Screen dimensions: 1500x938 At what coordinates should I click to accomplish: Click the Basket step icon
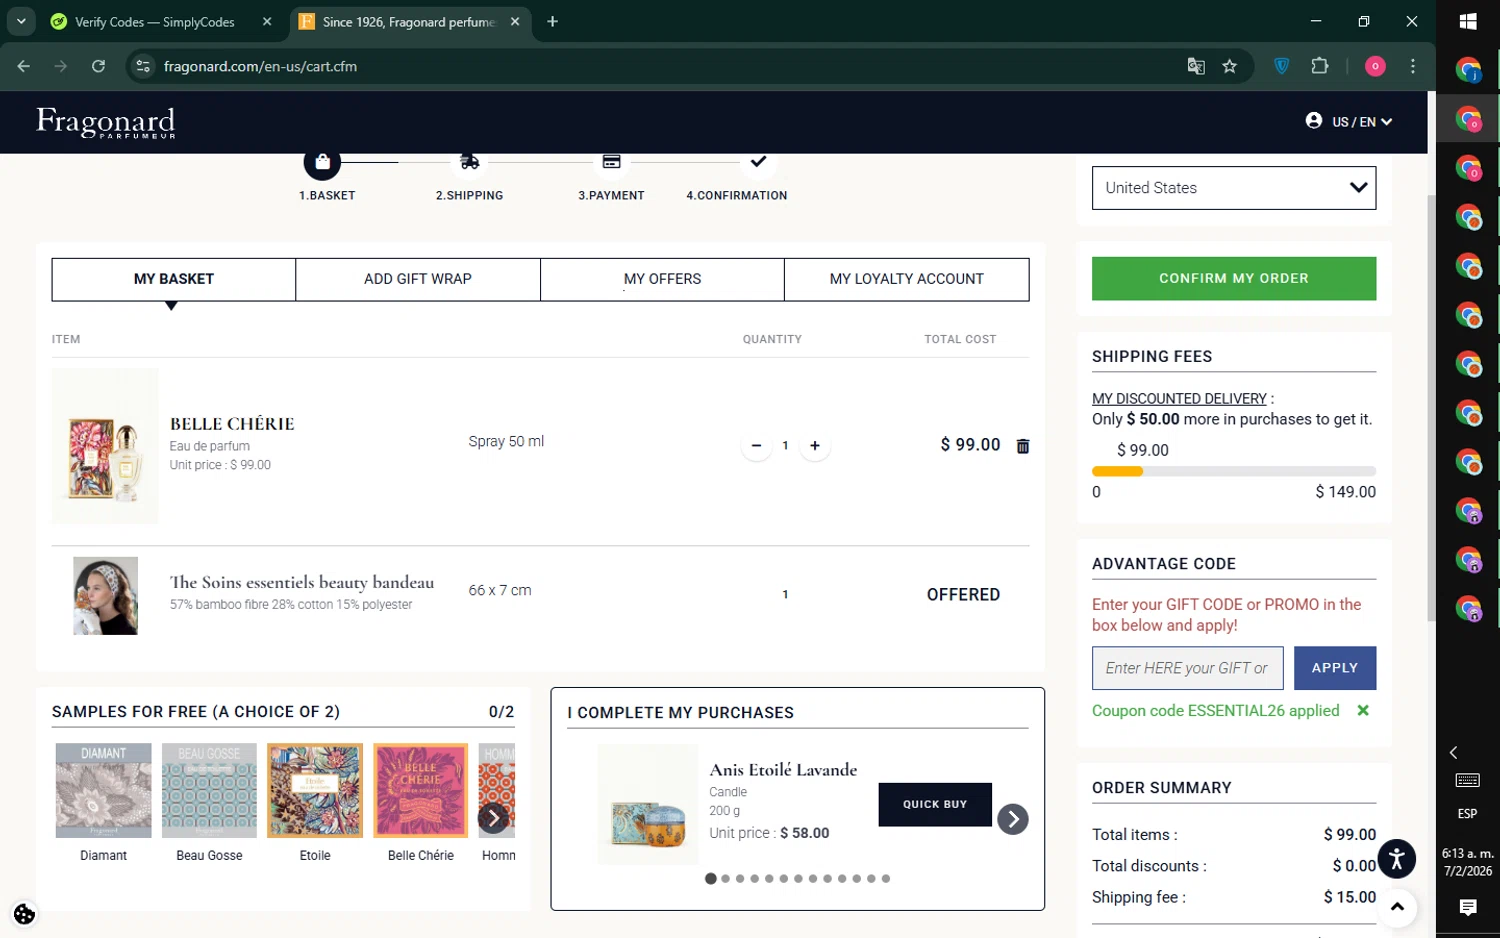[x=322, y=162]
